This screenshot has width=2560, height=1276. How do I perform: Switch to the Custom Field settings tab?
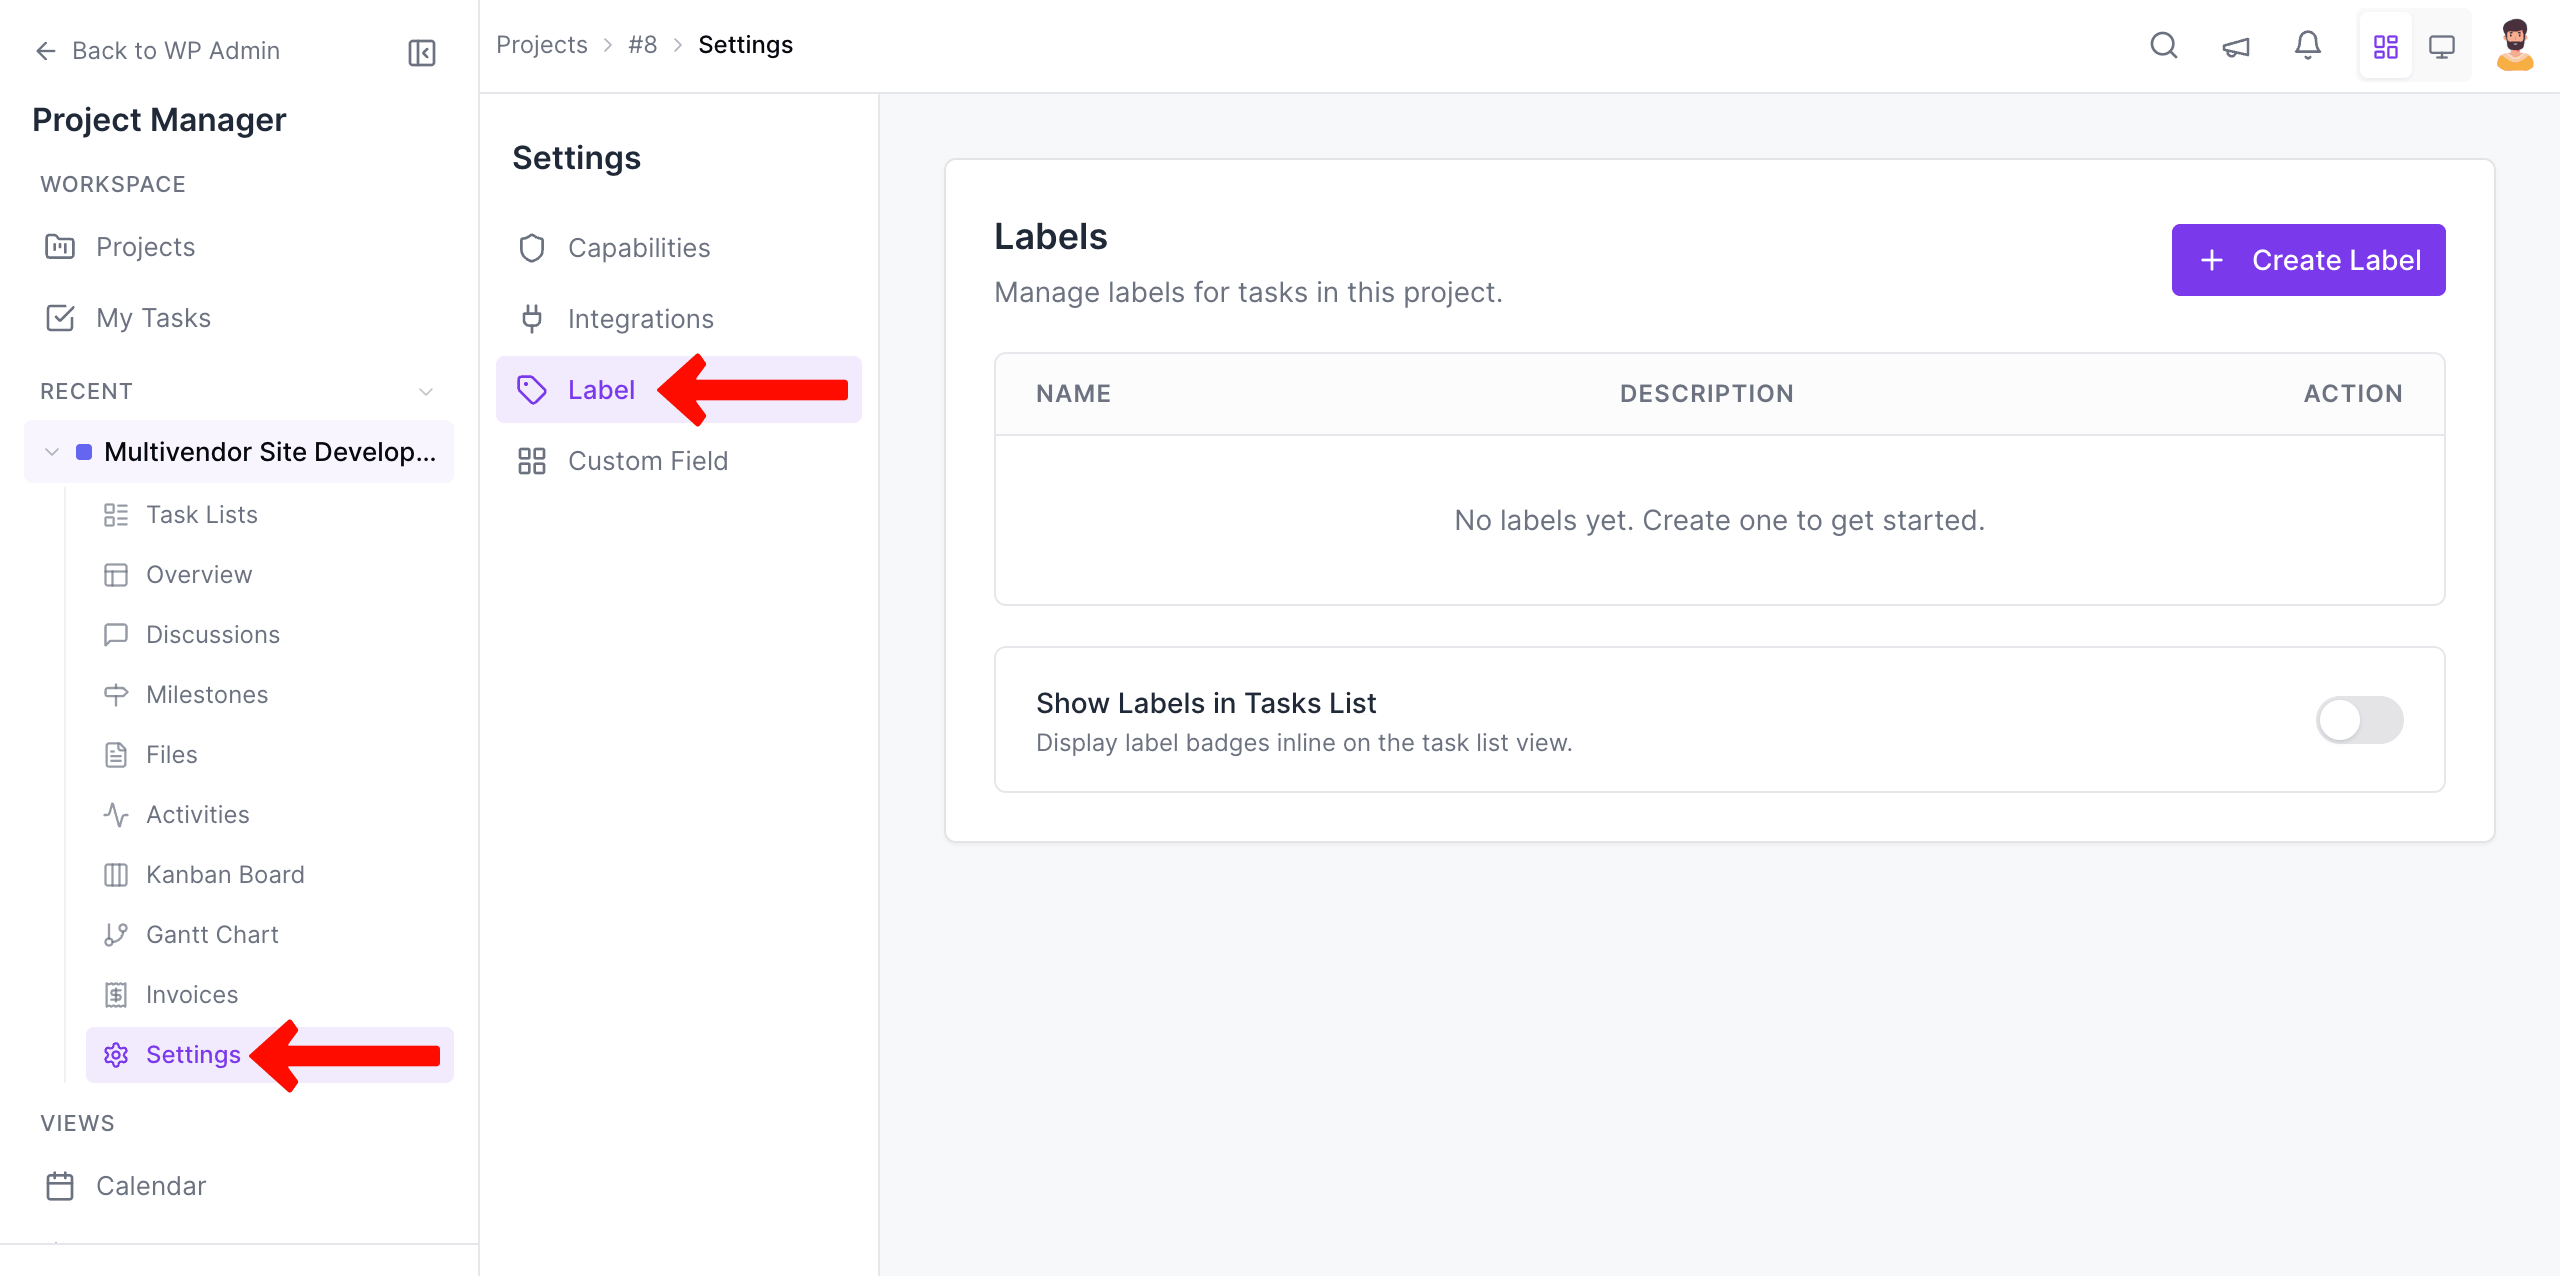coord(648,461)
